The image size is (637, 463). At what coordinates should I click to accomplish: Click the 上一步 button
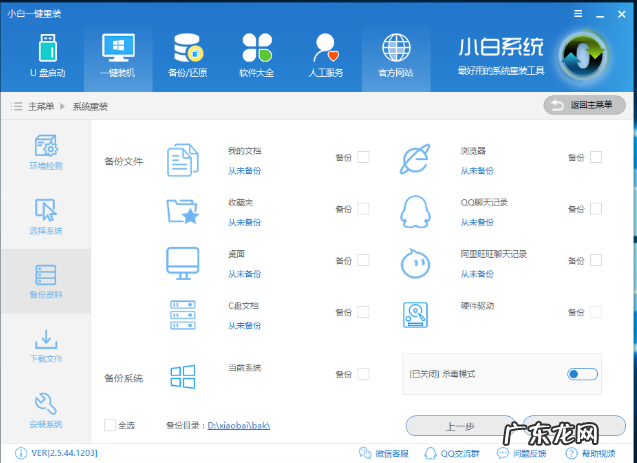point(460,426)
